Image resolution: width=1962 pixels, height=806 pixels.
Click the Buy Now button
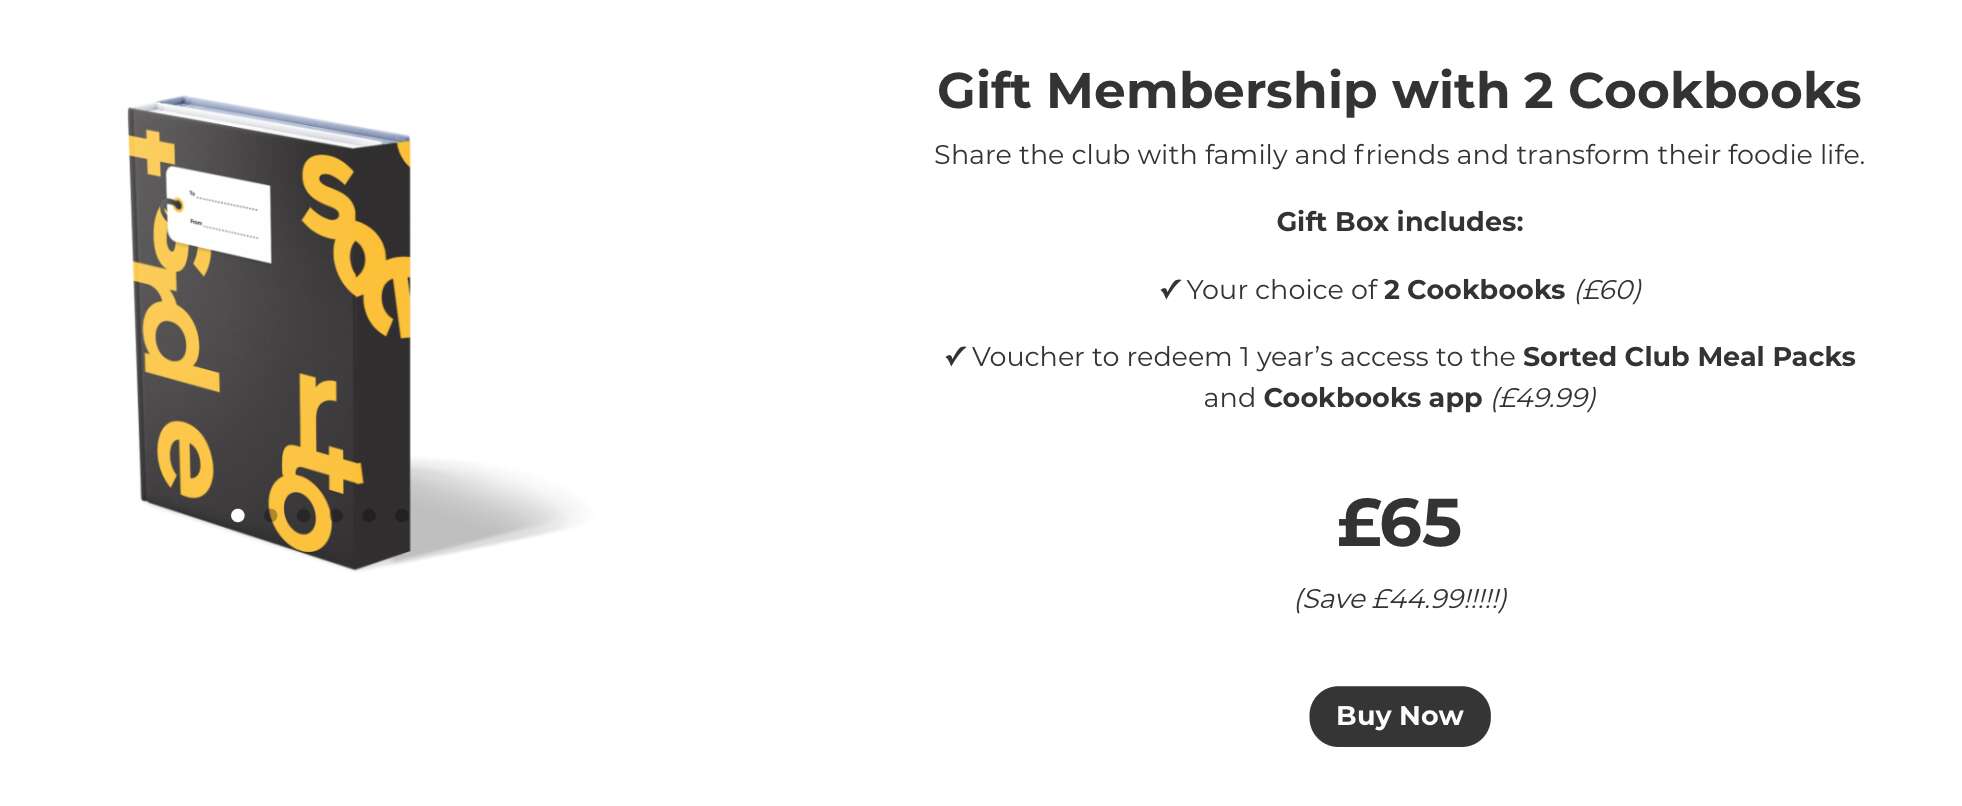[x=1399, y=716]
